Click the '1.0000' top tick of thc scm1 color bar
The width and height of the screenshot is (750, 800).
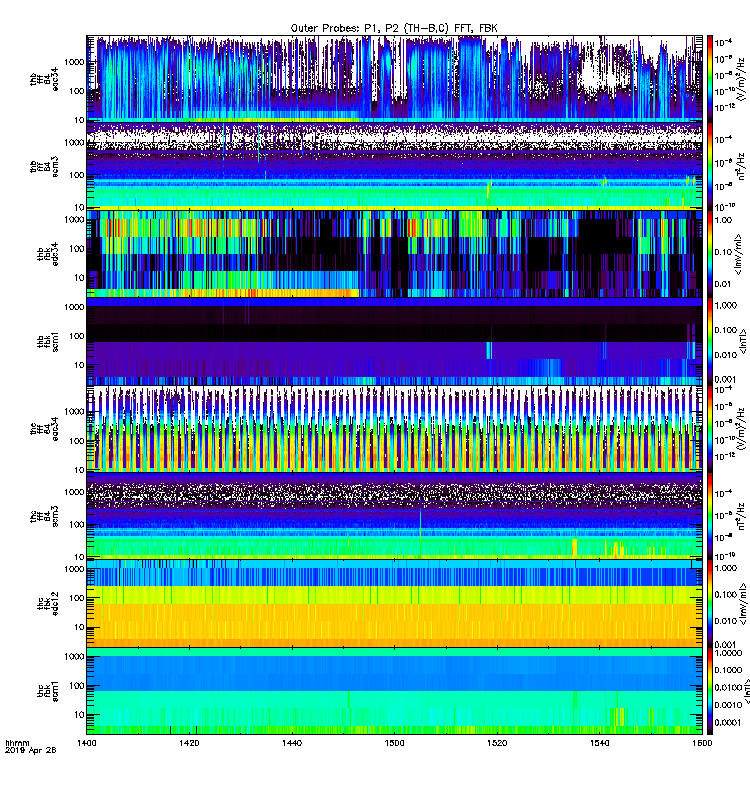click(728, 653)
